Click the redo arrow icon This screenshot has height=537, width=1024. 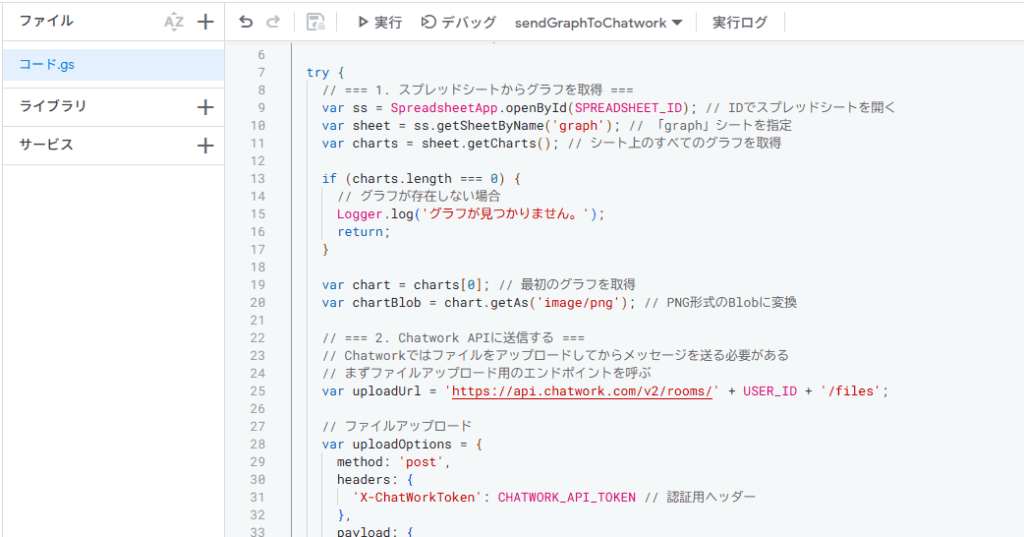[x=273, y=22]
